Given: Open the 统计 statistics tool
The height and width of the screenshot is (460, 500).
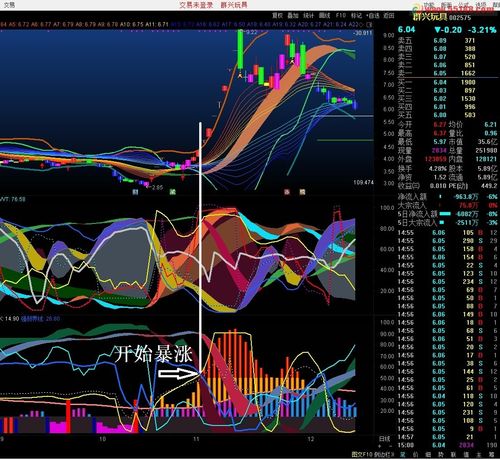Looking at the screenshot, I should click(309, 15).
